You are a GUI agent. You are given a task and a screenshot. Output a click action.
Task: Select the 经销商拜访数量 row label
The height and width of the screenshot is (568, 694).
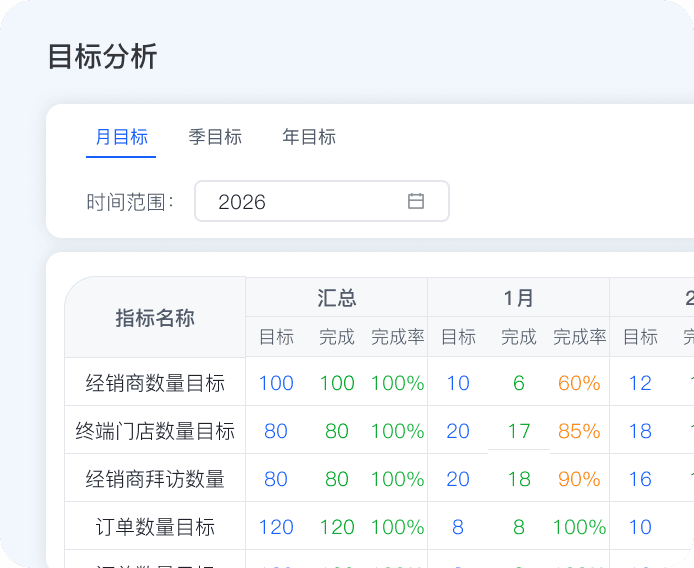pyautogui.click(x=155, y=479)
